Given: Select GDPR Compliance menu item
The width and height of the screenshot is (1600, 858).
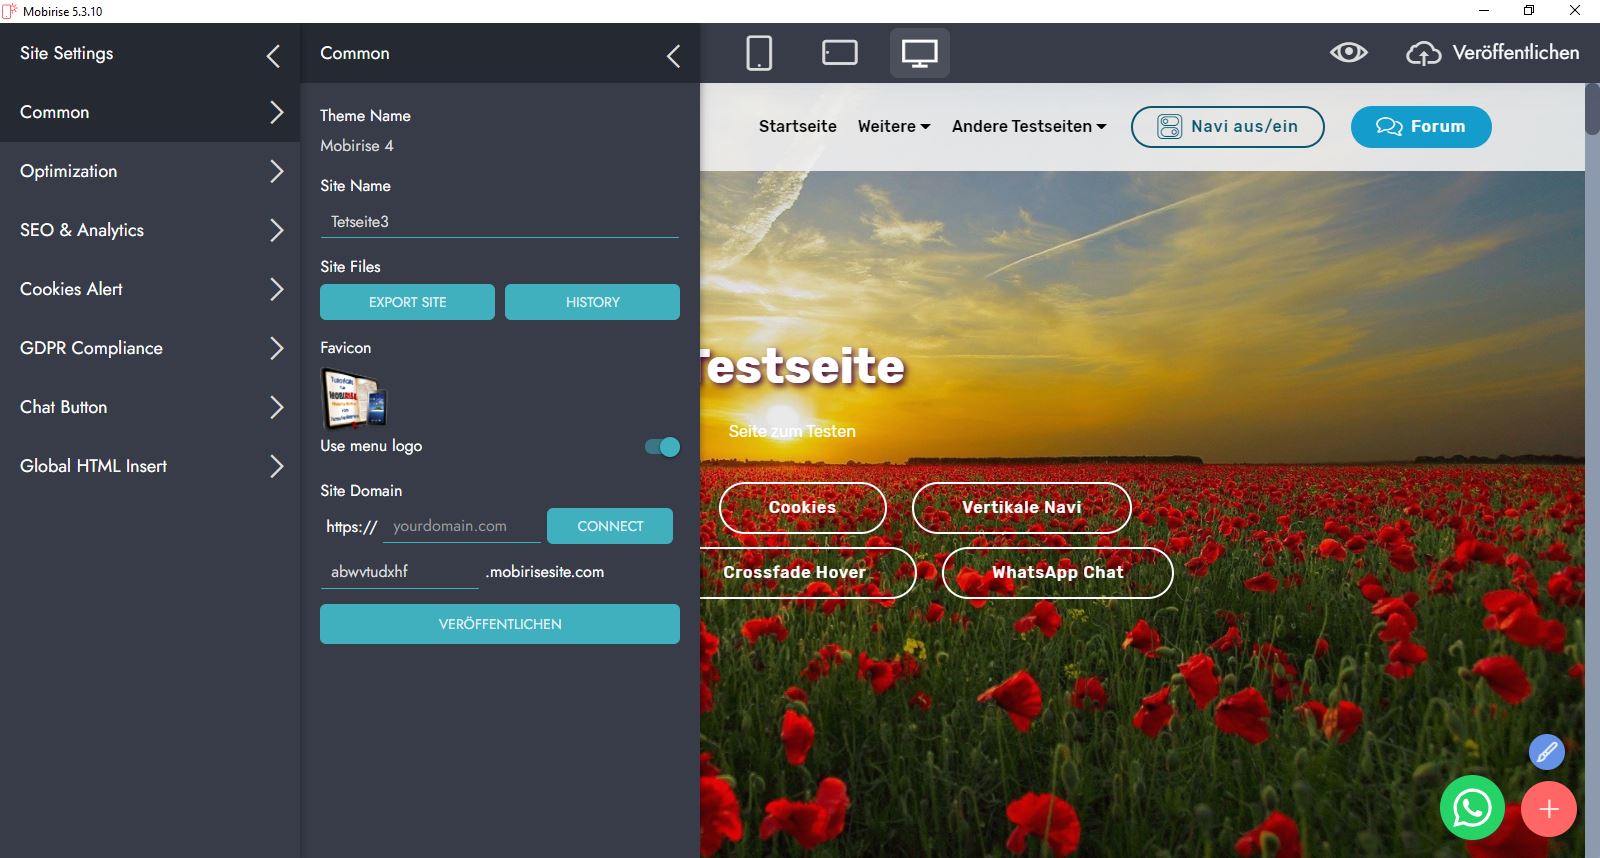Looking at the screenshot, I should (150, 348).
